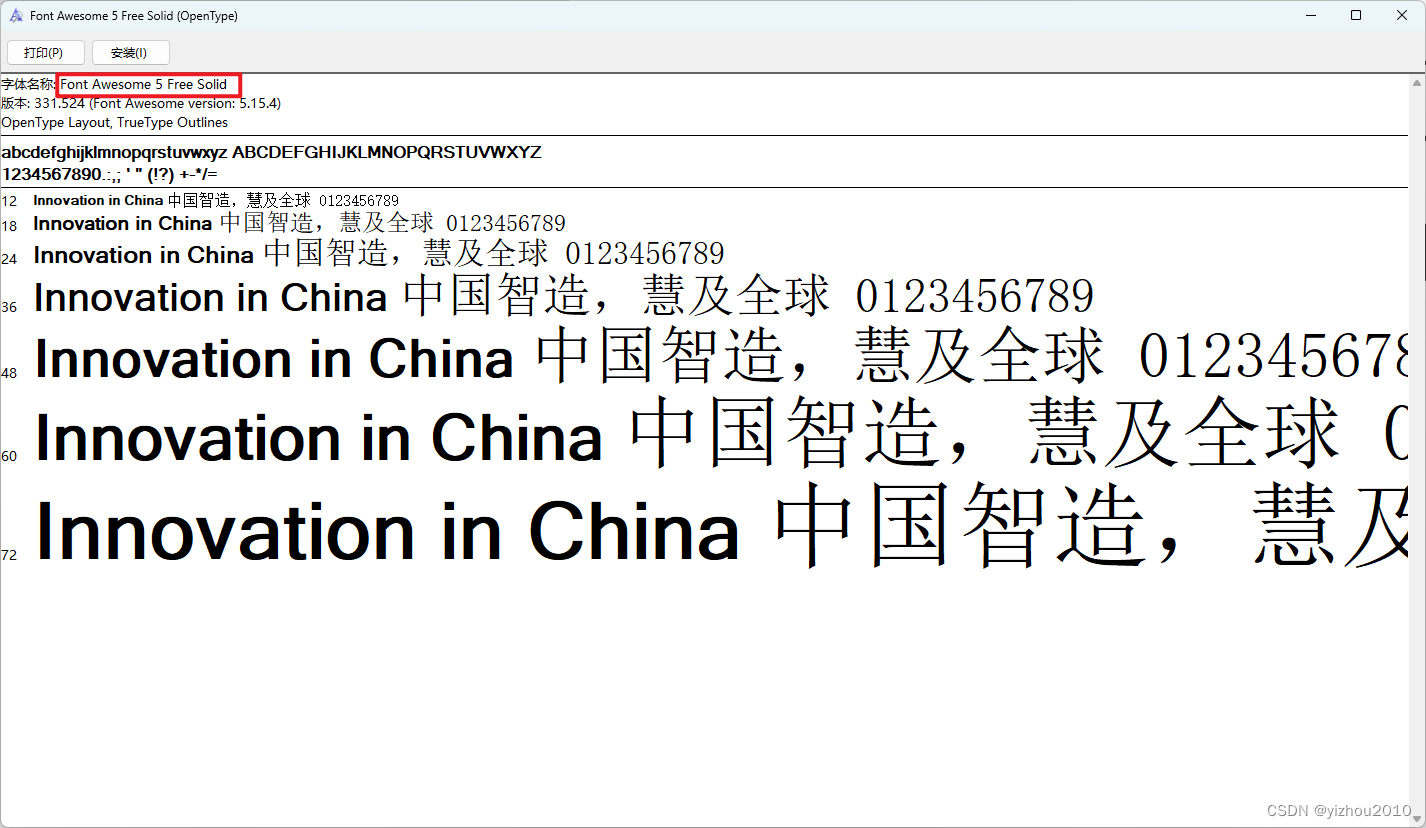The width and height of the screenshot is (1426, 828).
Task: Maximize the font viewer window
Action: [x=1356, y=15]
